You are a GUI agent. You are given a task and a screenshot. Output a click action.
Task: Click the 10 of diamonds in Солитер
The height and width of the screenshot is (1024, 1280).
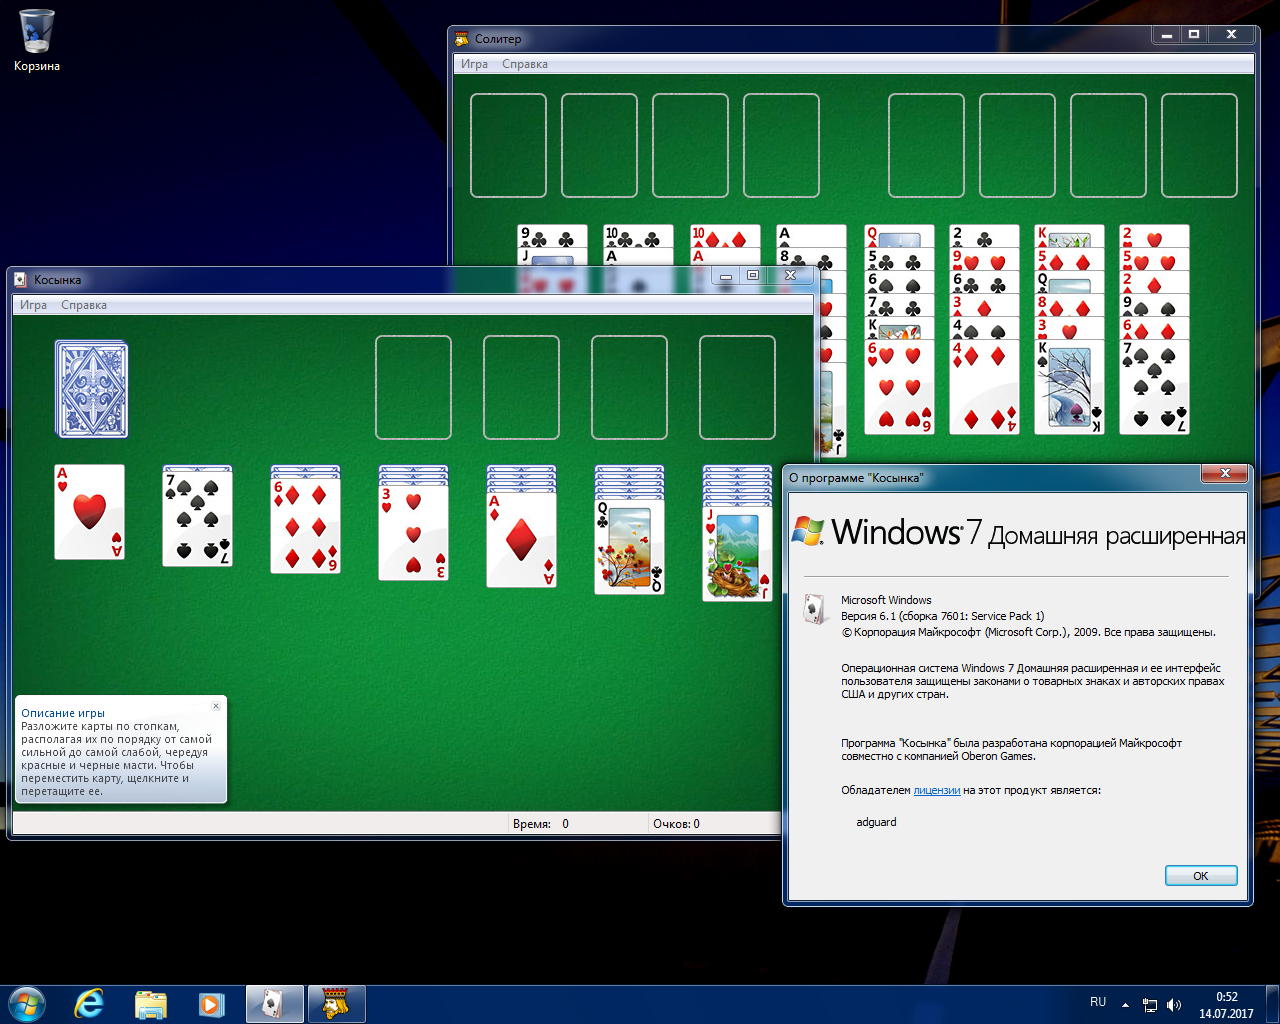click(x=725, y=237)
